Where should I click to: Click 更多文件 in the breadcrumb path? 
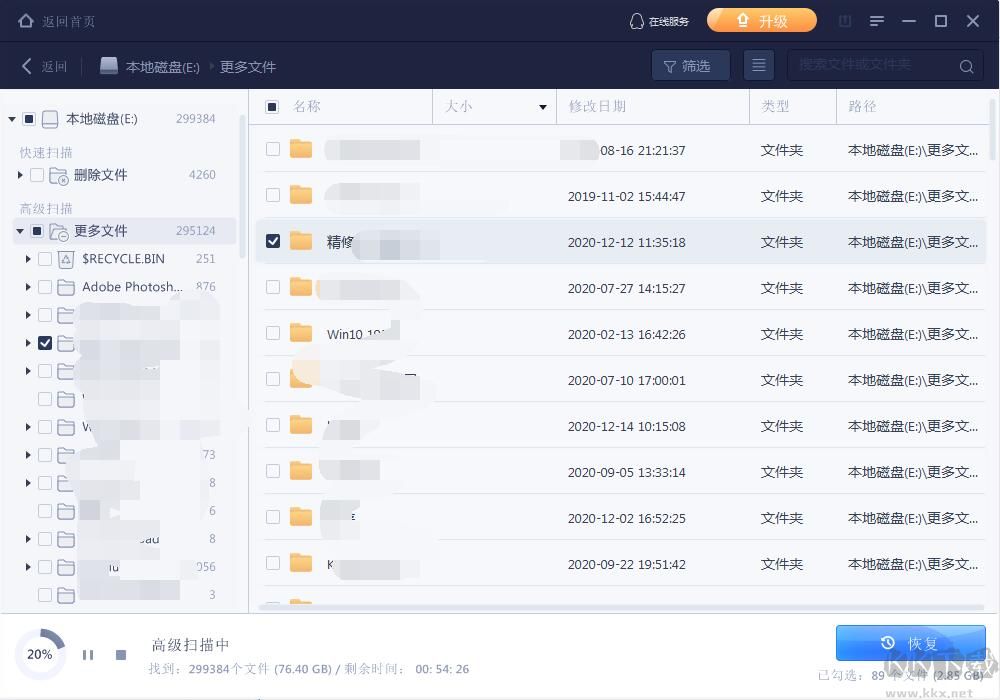[x=247, y=66]
